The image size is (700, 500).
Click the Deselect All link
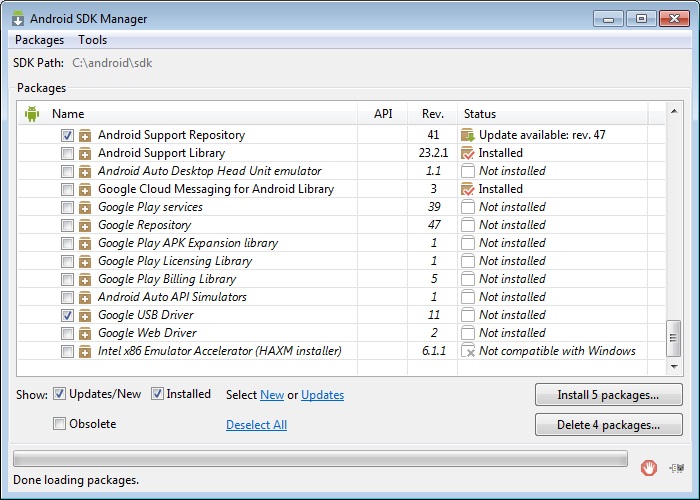[256, 425]
